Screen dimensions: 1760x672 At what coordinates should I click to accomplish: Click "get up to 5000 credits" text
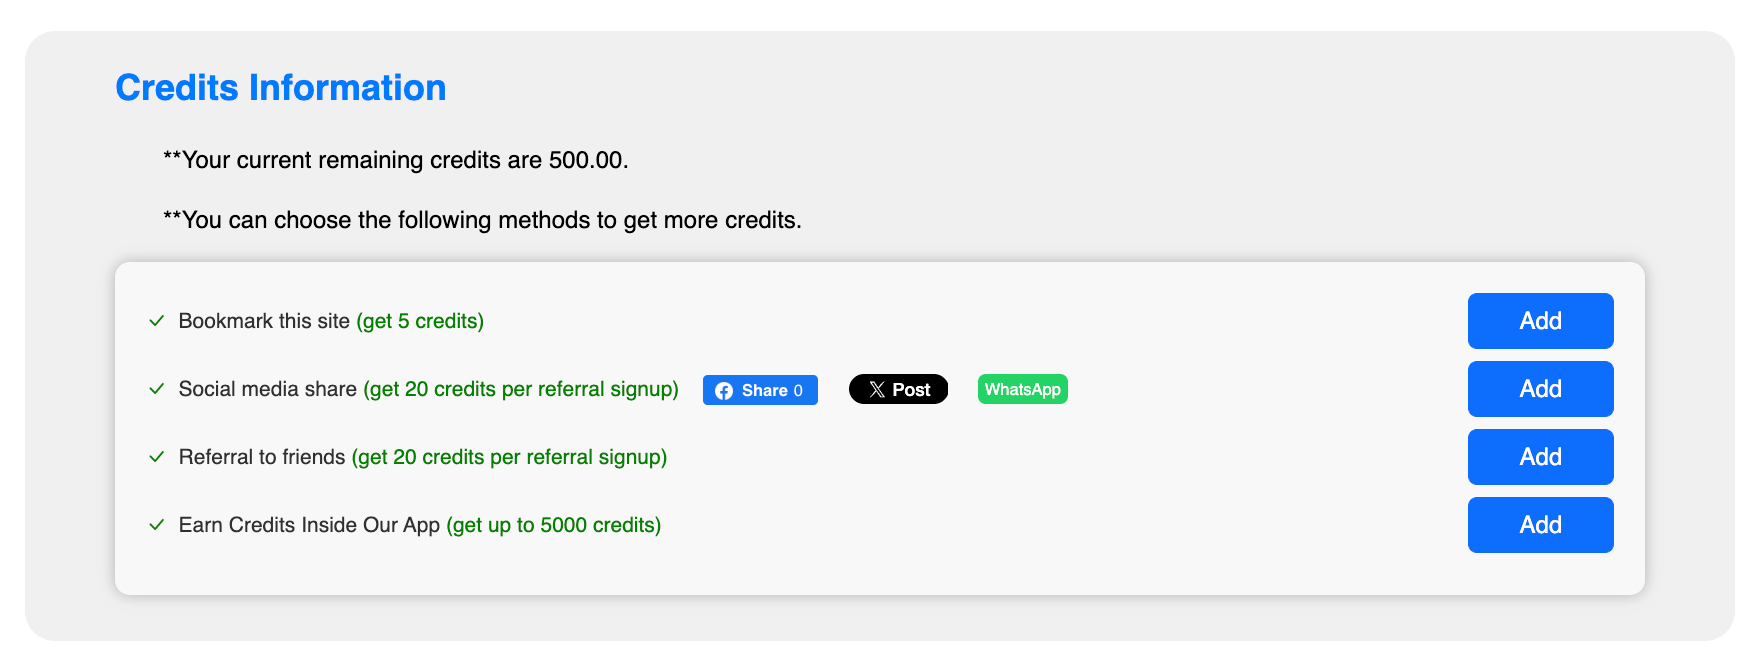click(553, 525)
